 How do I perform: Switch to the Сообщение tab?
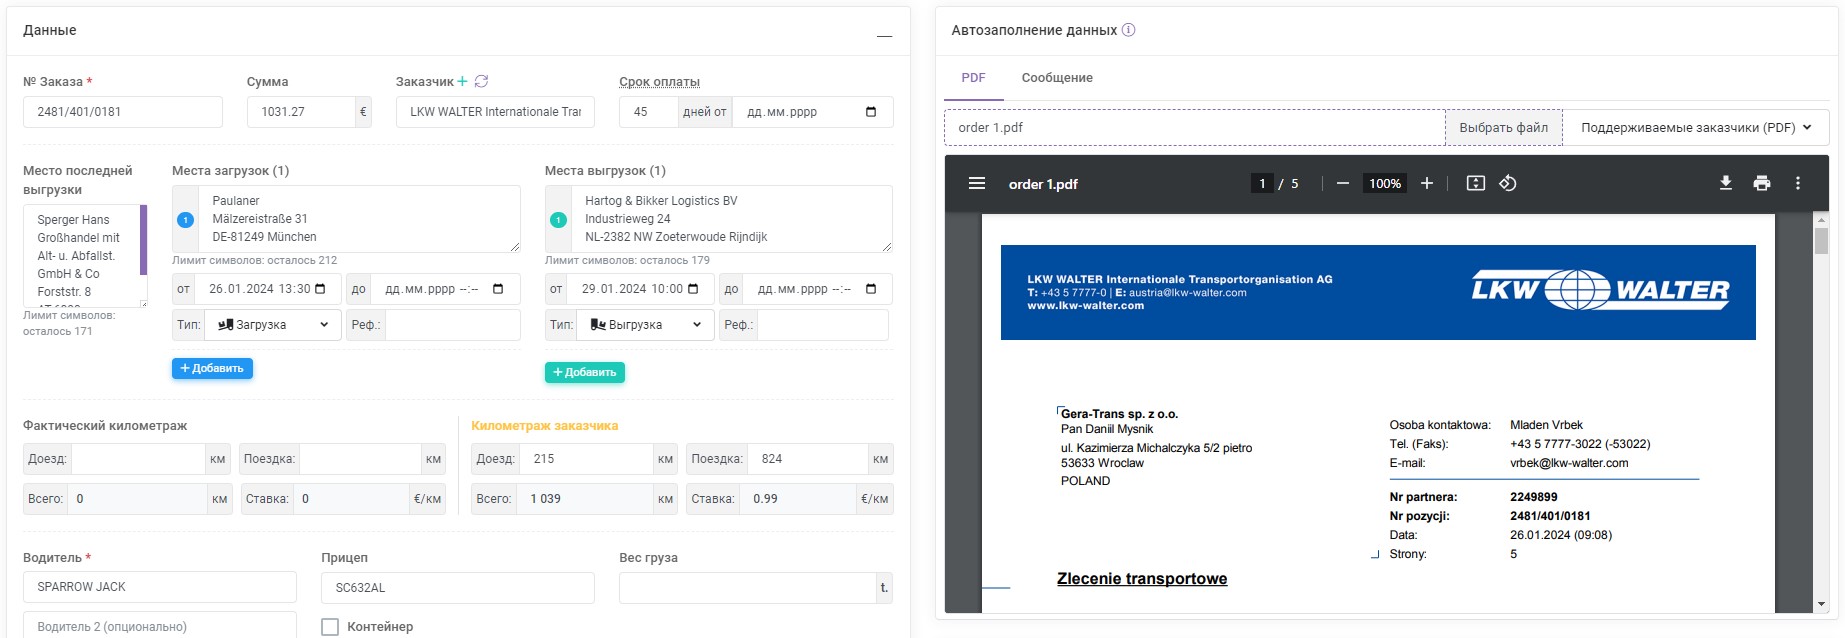(1057, 78)
